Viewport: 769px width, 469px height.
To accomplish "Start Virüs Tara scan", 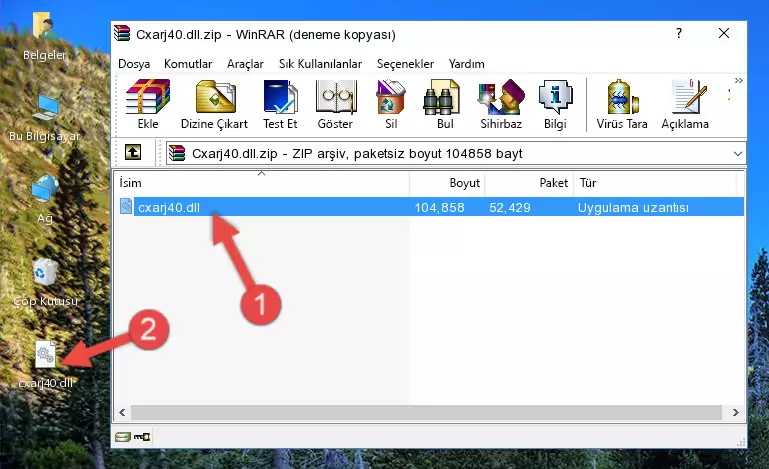I will [x=622, y=104].
